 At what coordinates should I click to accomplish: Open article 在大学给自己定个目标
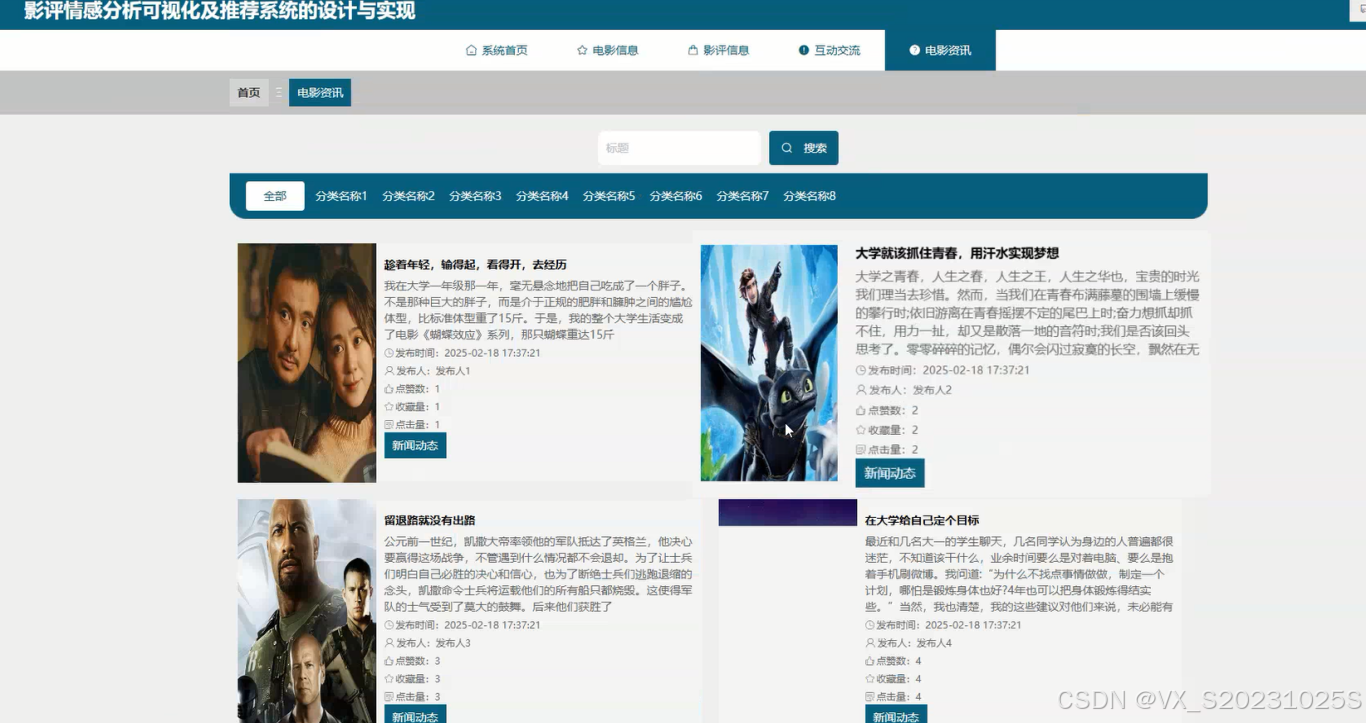[922, 520]
